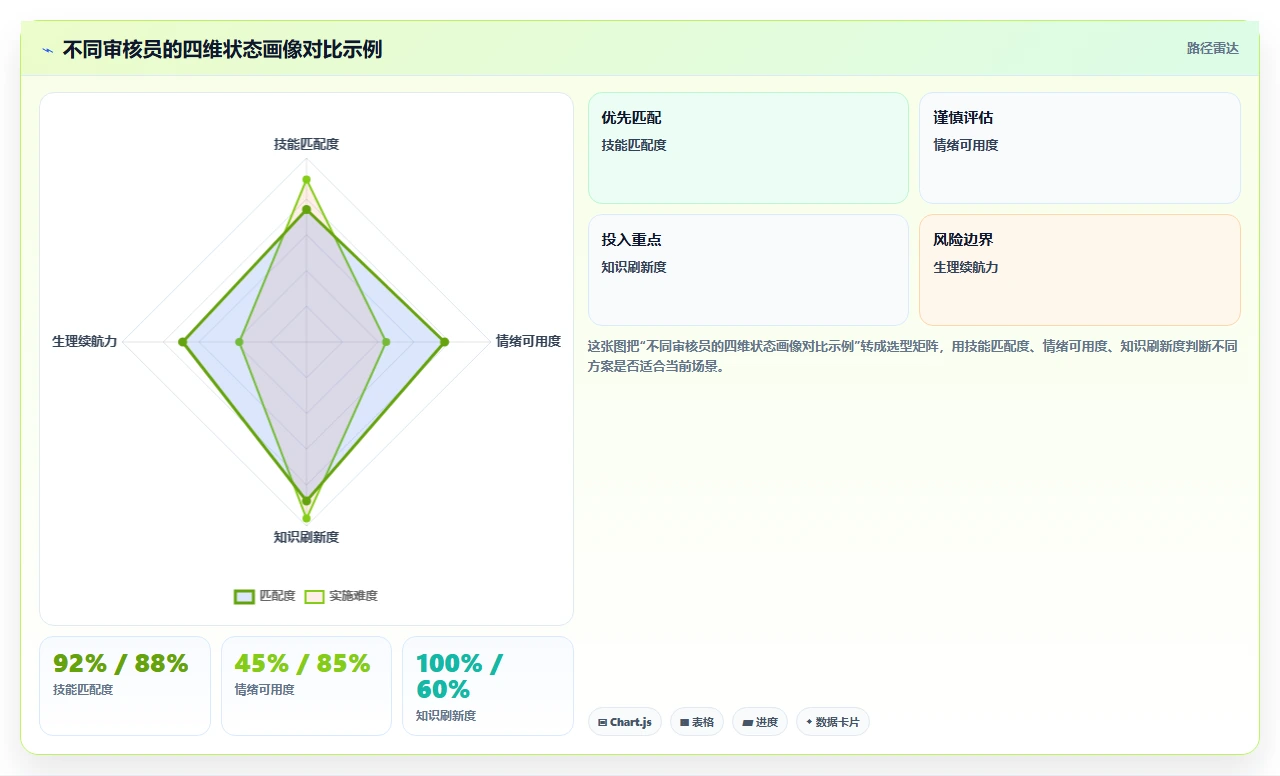
Task: Click 知识刷新度 text in 投入重点 card
Action: click(x=634, y=267)
